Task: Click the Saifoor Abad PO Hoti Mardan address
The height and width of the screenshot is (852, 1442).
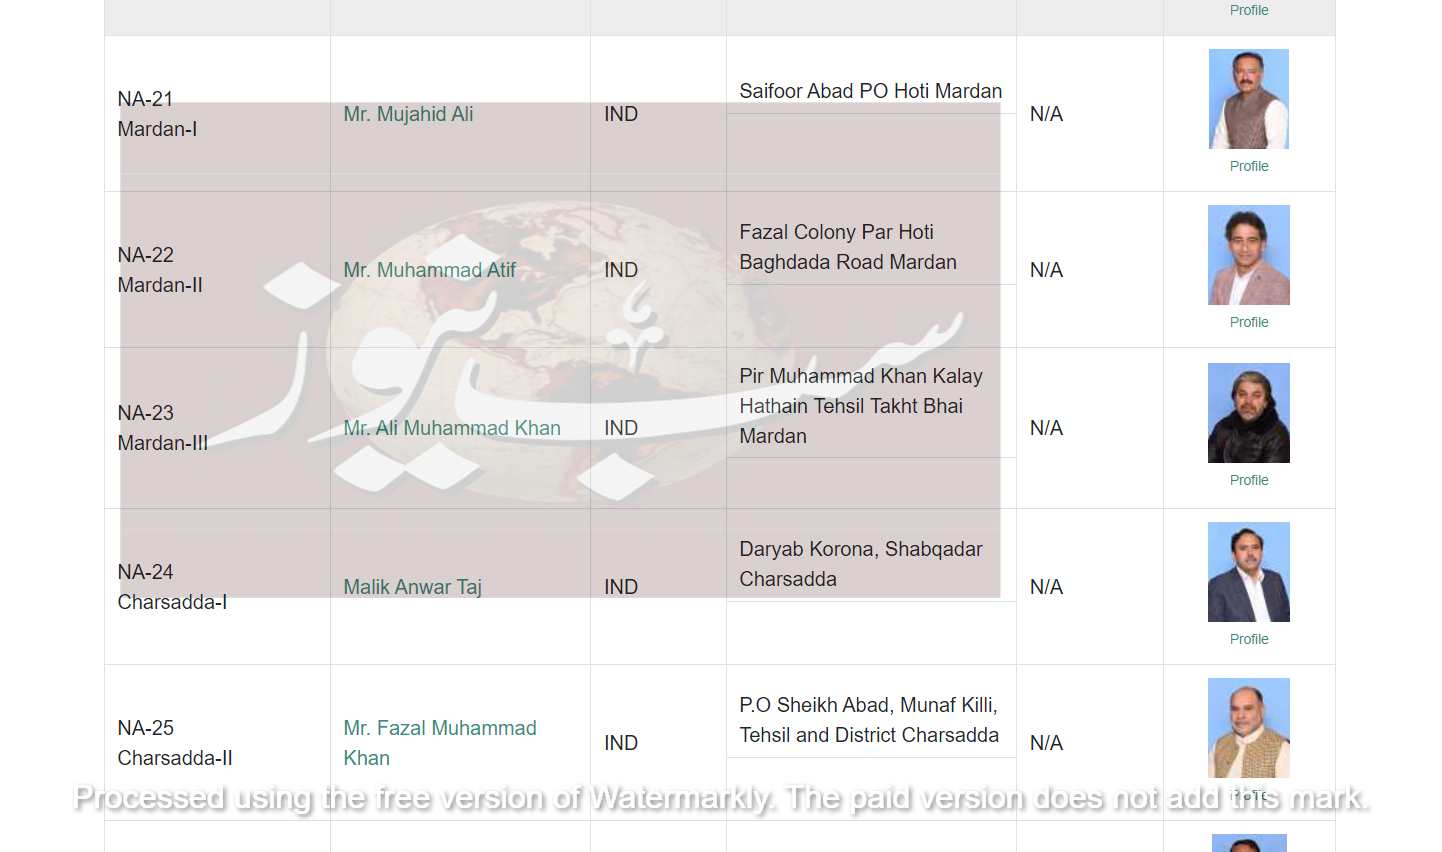Action: click(x=870, y=91)
